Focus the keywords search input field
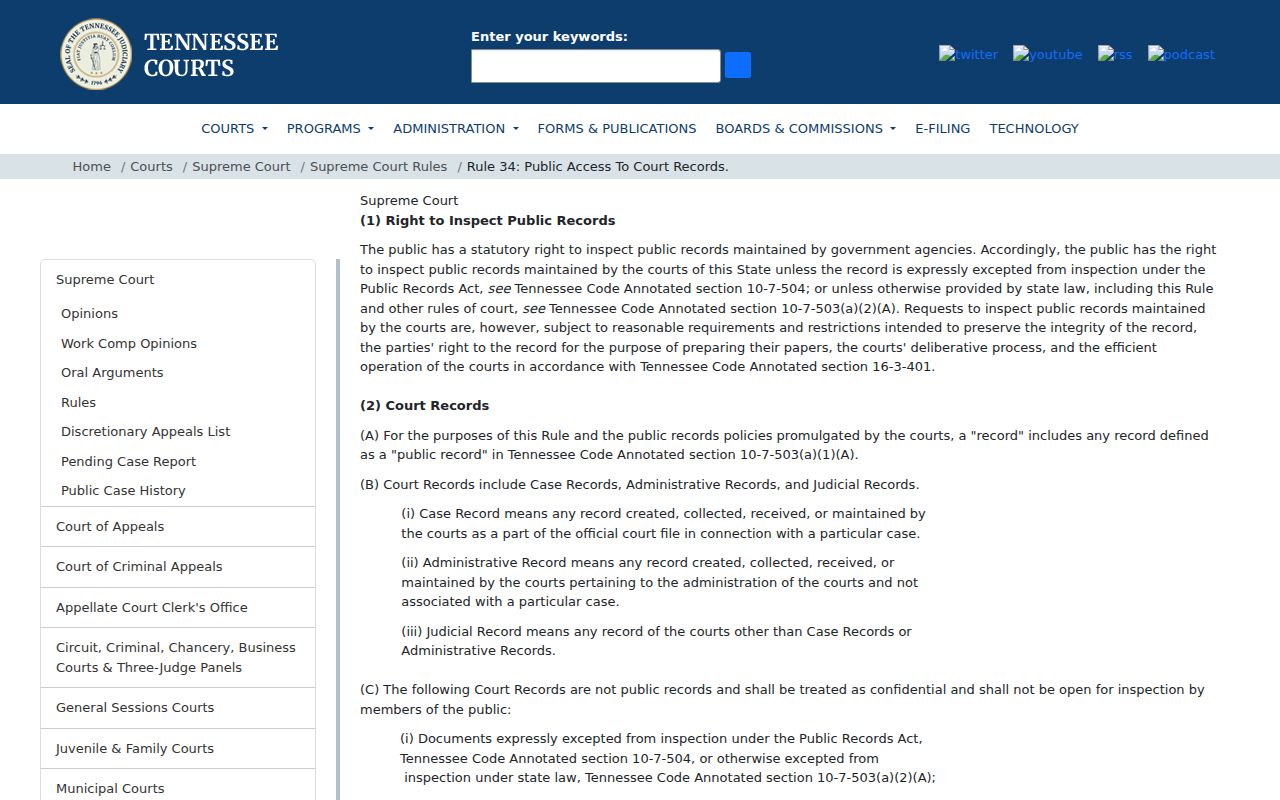1280x800 pixels. tap(596, 66)
